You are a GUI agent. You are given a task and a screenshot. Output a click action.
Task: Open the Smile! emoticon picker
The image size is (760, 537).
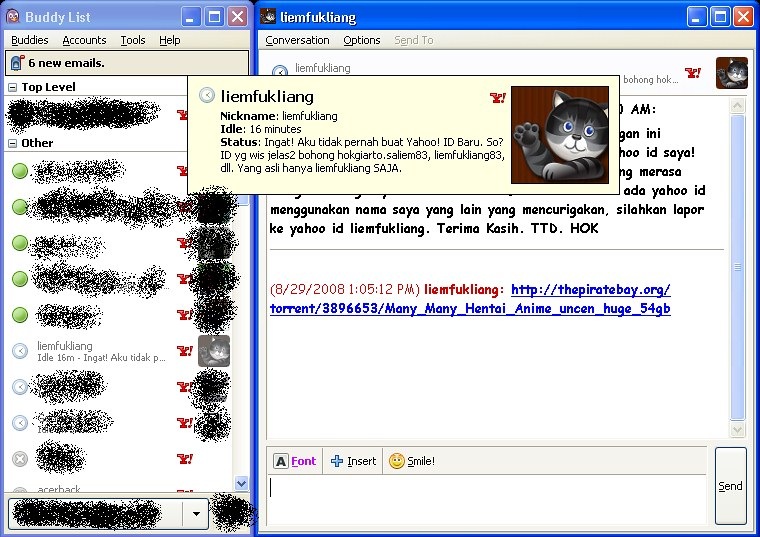tap(412, 461)
